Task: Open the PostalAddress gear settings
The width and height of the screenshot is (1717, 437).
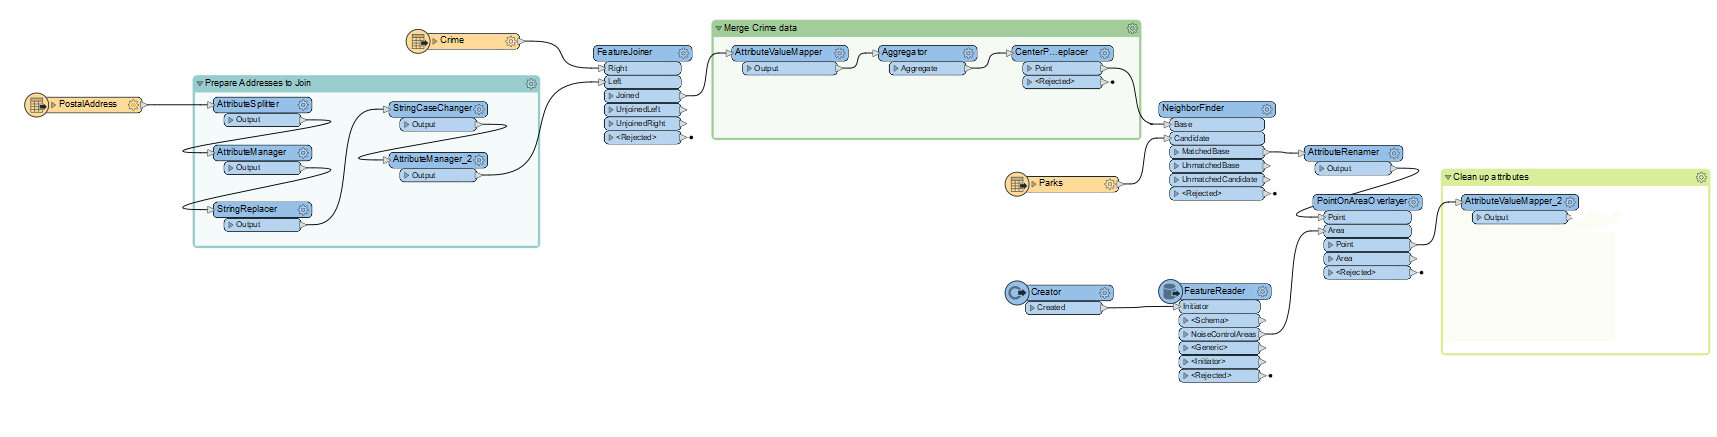Action: click(133, 104)
